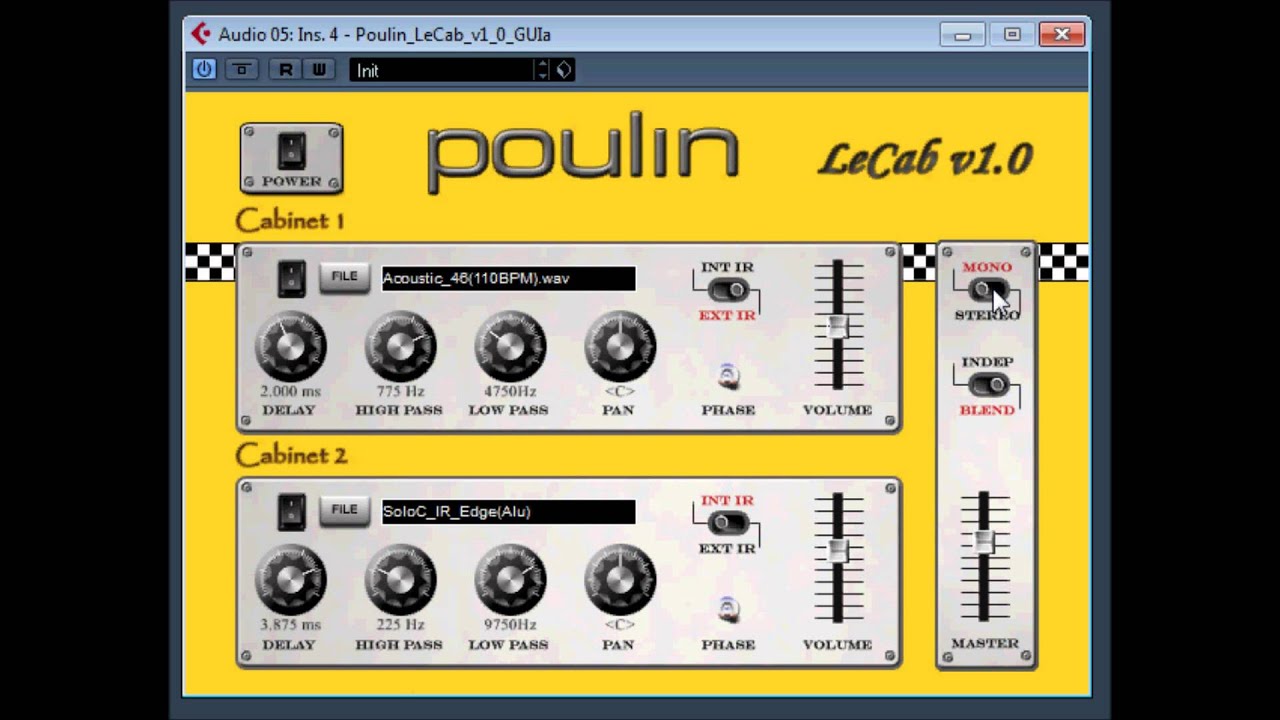Screen dimensions: 1280x720
Task: Click the SoloC_IR_Edge(Alu) file display
Action: (508, 511)
